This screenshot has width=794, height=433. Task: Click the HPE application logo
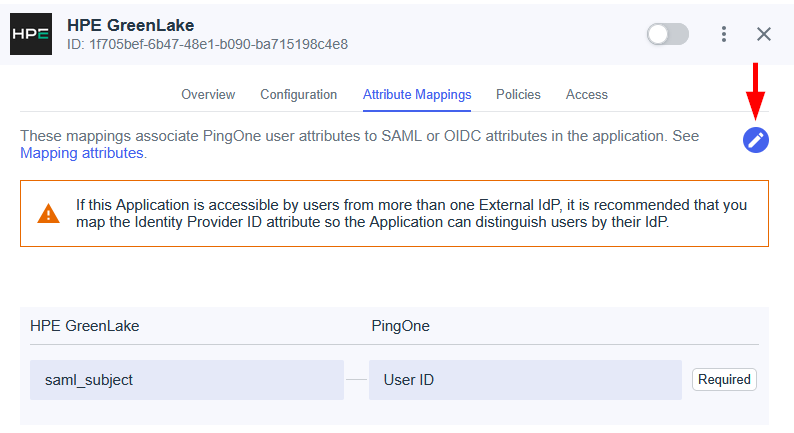[30, 34]
